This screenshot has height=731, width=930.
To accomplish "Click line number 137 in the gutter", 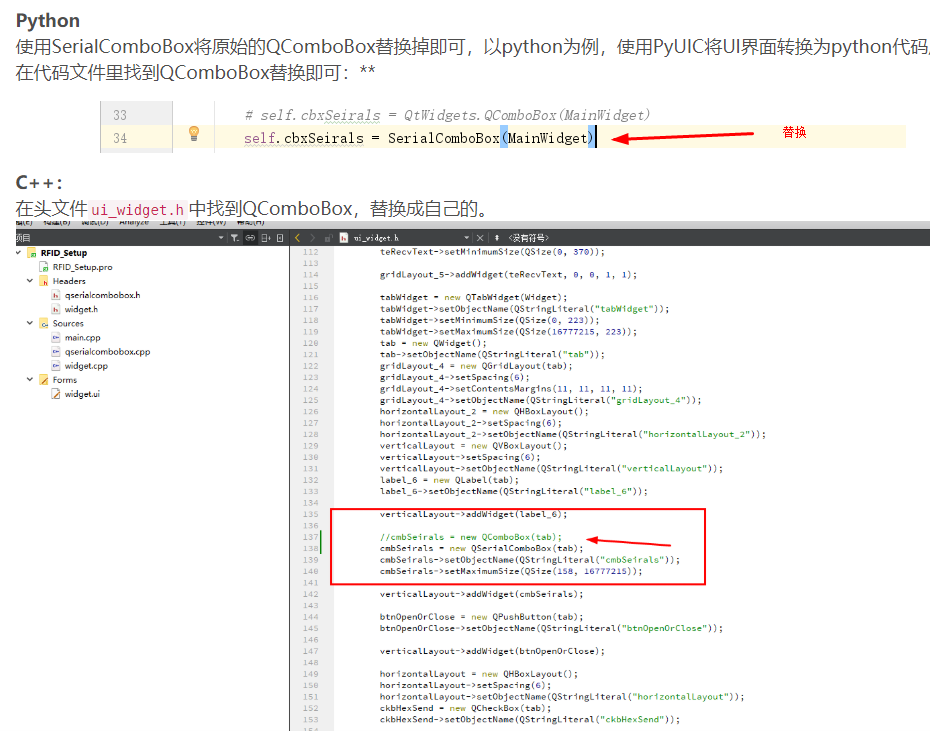I will [x=311, y=537].
